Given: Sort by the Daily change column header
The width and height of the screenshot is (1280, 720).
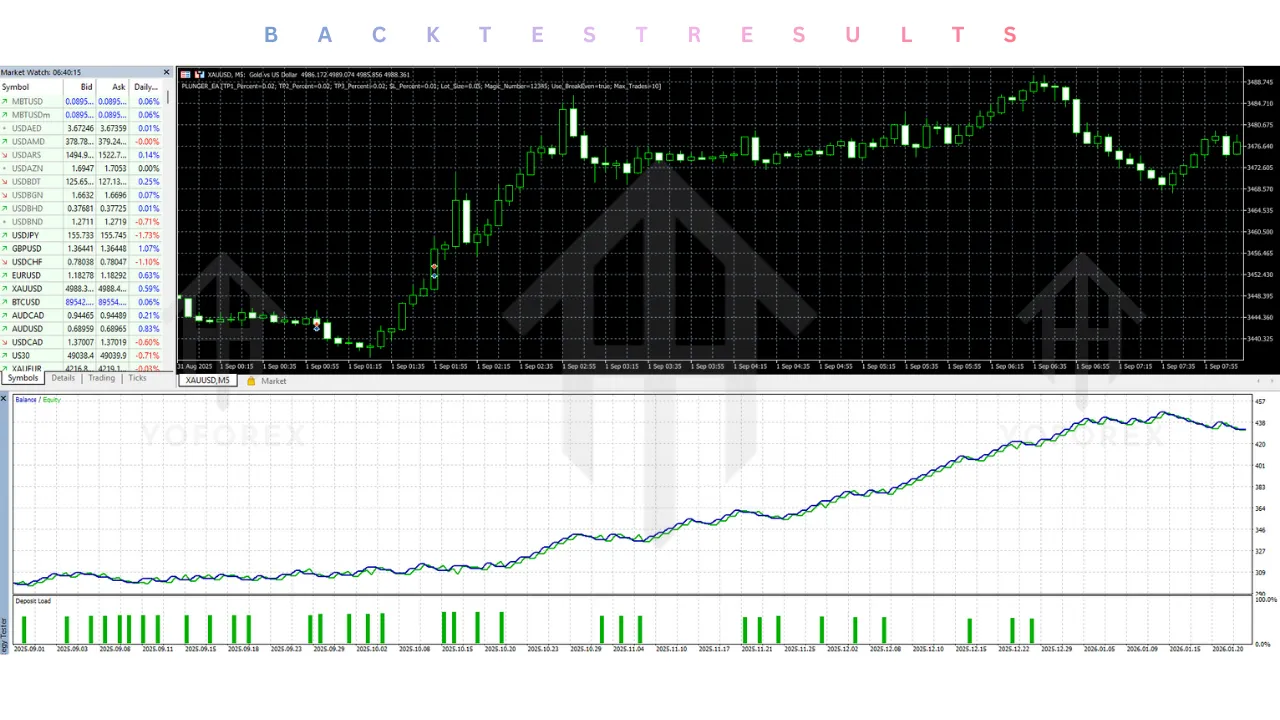Looking at the screenshot, I should coord(146,87).
